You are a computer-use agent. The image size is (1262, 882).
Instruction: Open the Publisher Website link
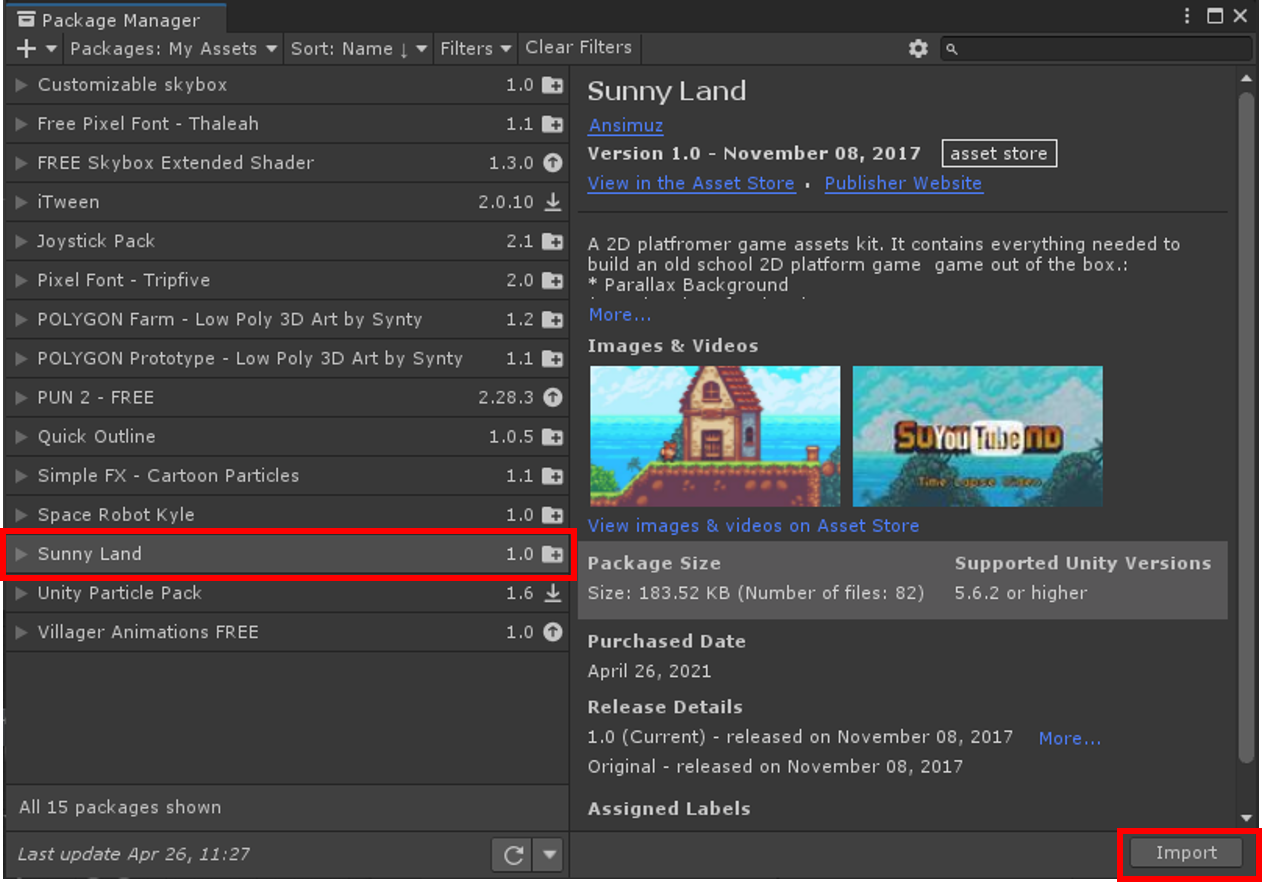tap(903, 183)
